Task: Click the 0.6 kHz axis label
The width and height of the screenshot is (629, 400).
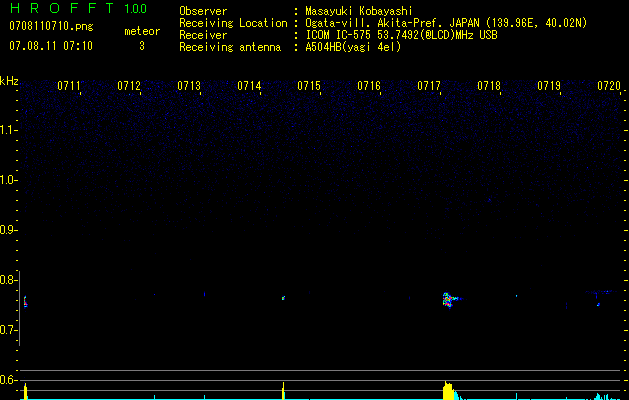Action: coord(7,380)
